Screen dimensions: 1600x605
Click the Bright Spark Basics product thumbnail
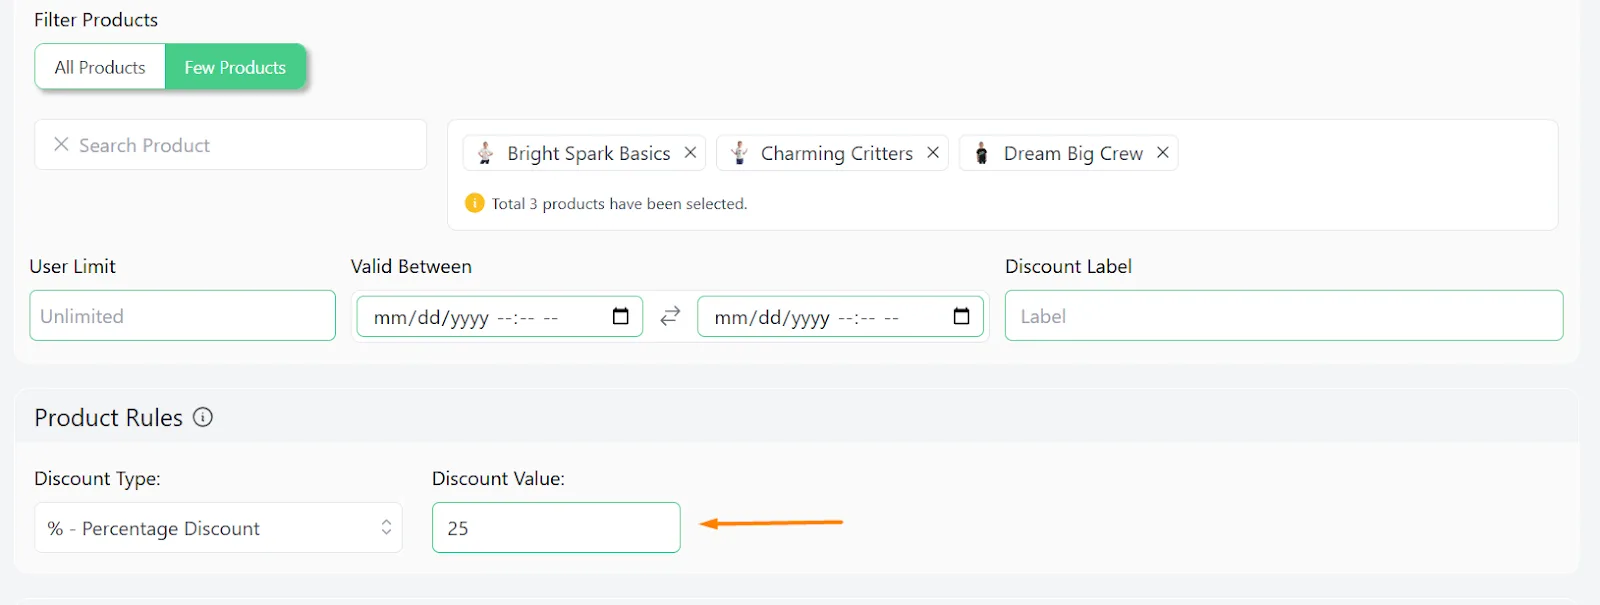click(485, 153)
